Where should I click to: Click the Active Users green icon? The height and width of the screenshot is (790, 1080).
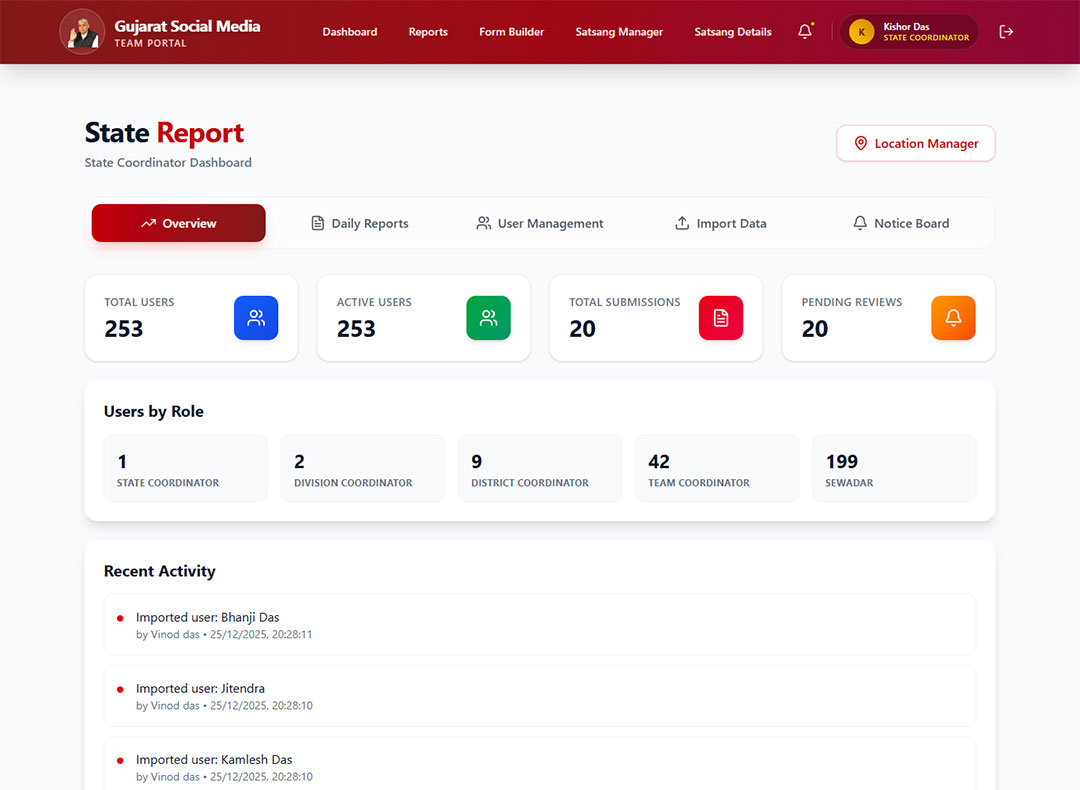click(x=488, y=317)
